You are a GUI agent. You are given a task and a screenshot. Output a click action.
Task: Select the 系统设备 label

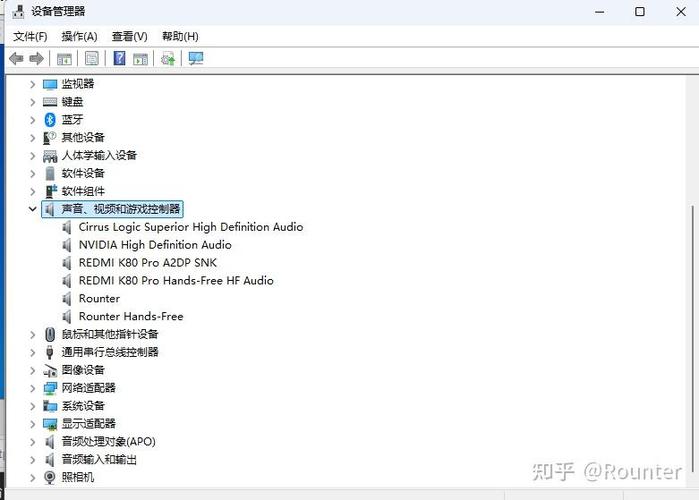coord(83,406)
